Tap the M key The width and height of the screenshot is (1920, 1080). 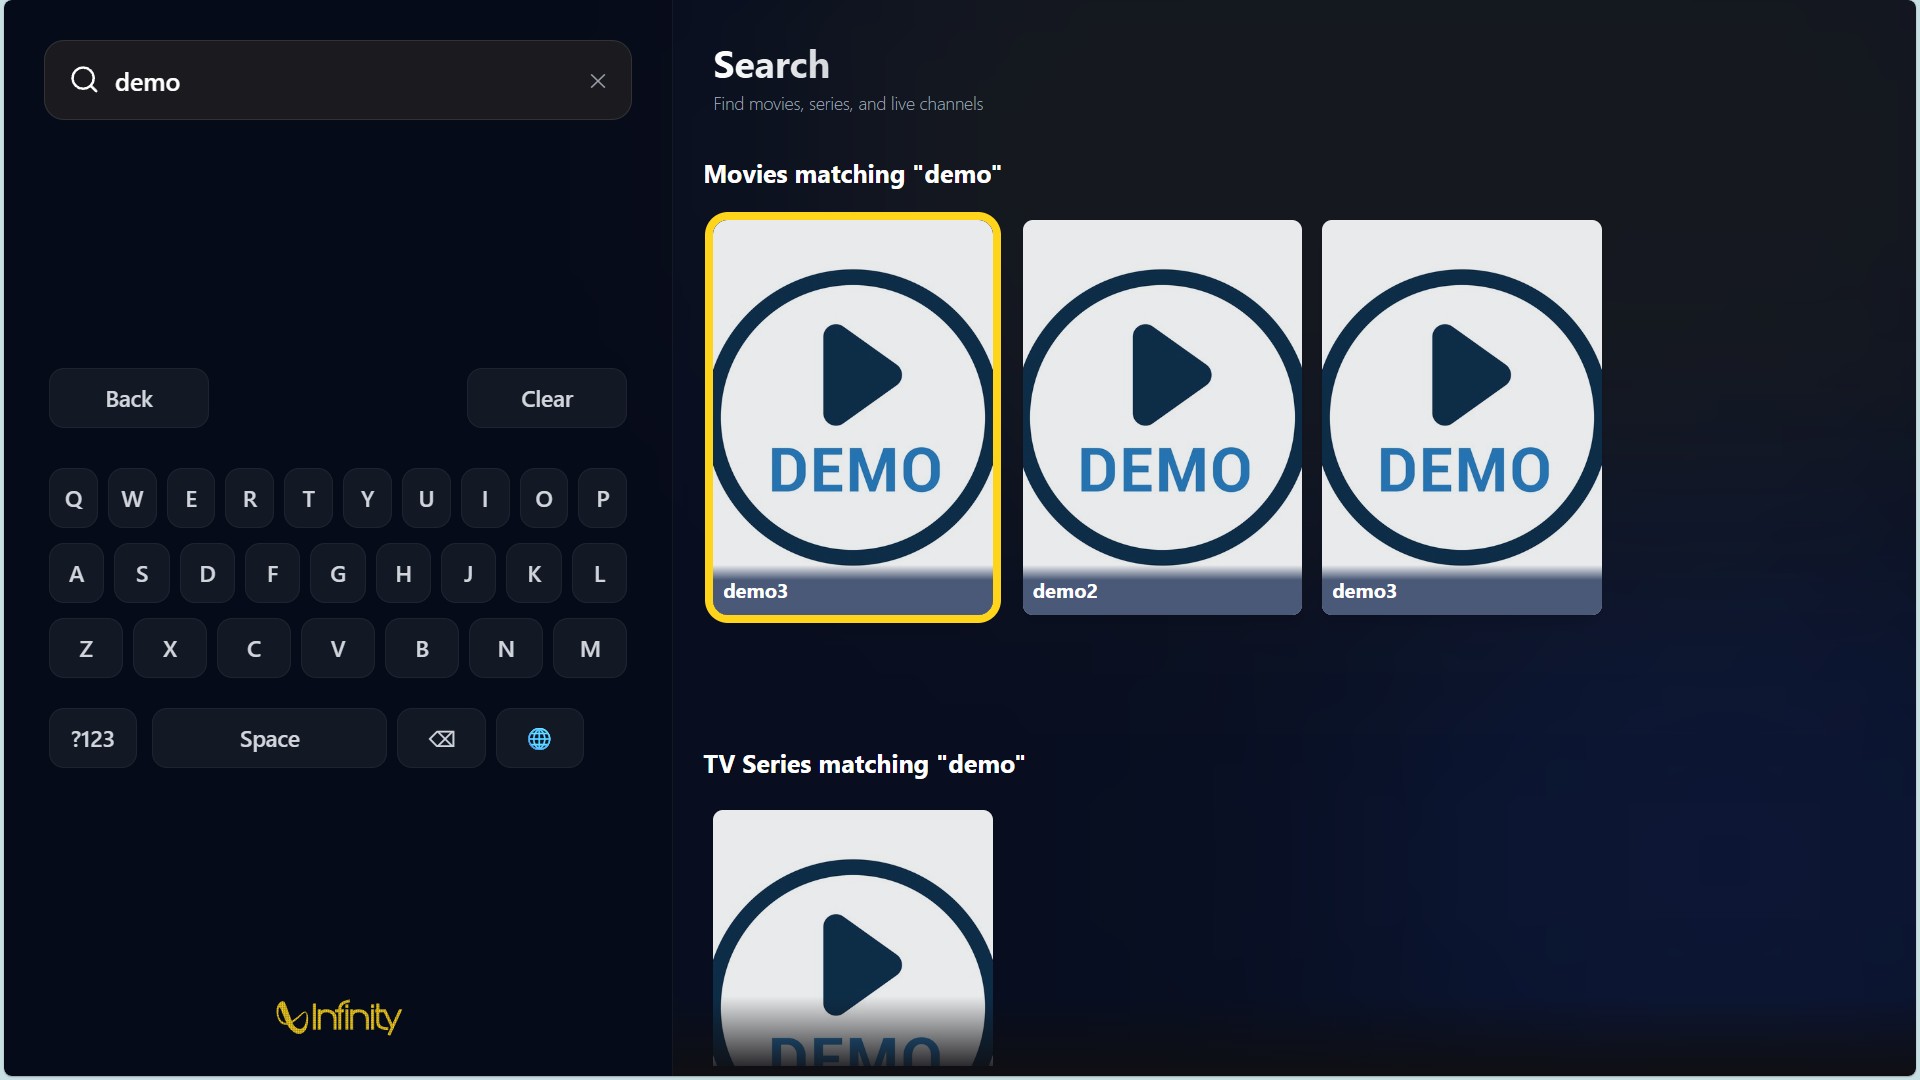[x=590, y=648]
